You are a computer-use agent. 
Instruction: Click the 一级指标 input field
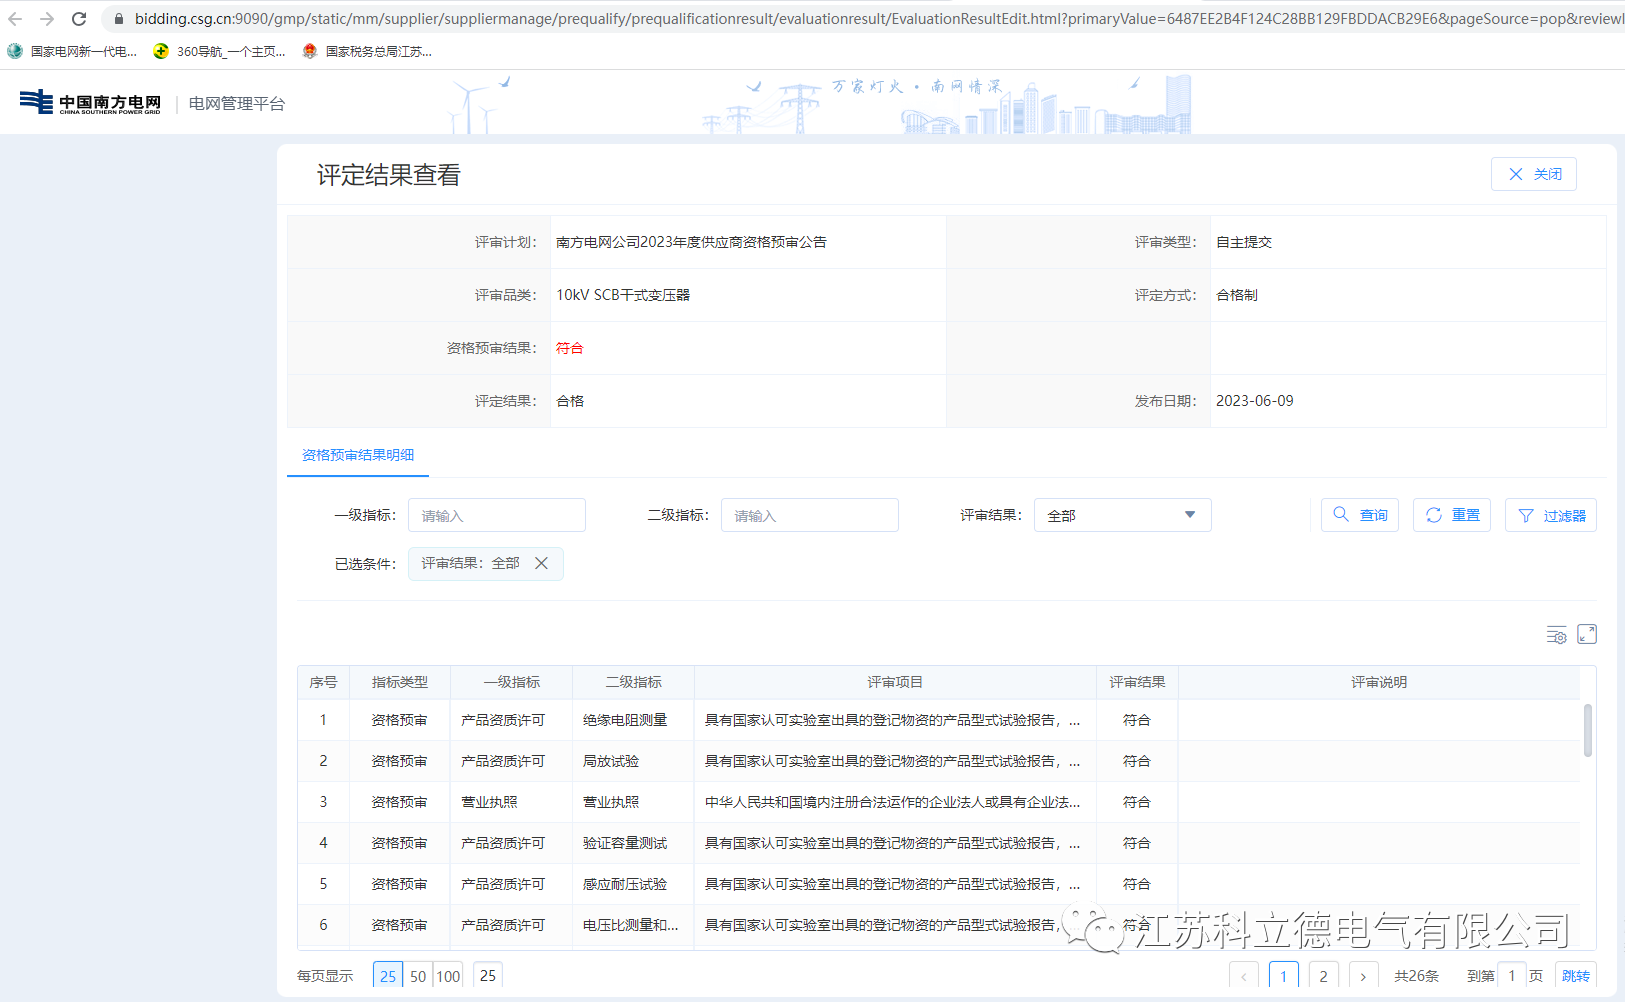pyautogui.click(x=496, y=514)
